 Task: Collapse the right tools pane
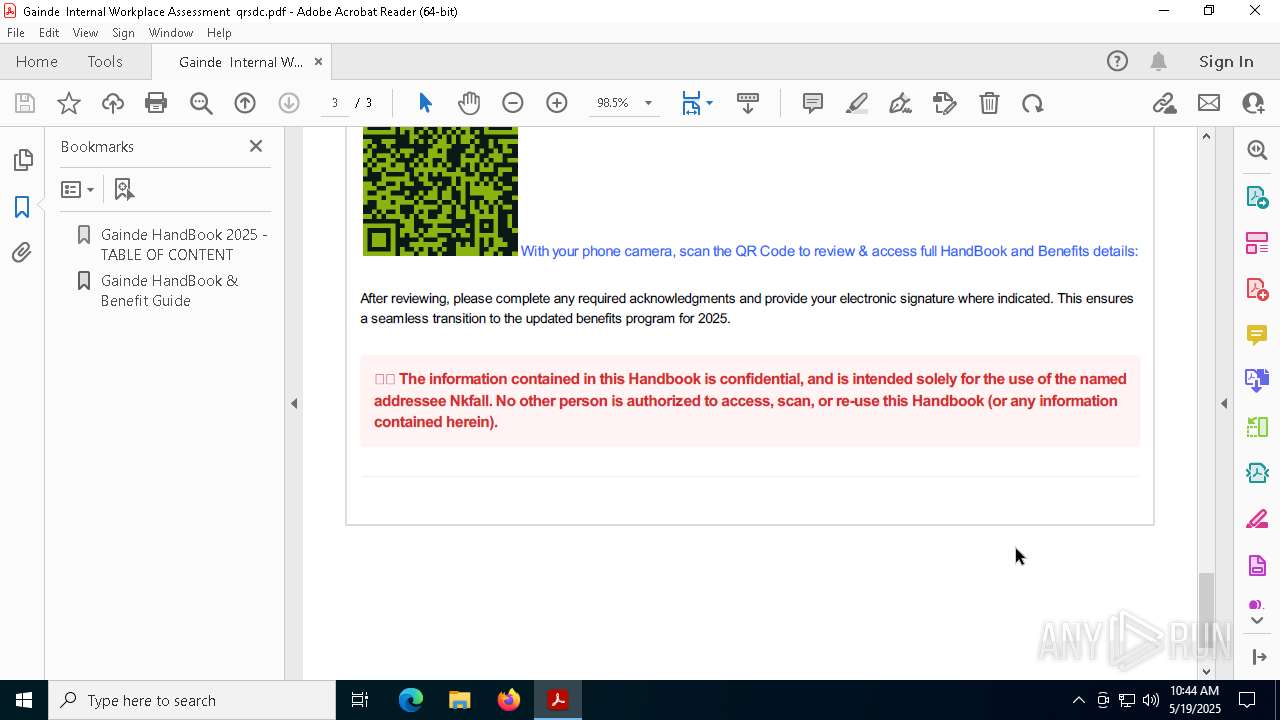click(1224, 404)
